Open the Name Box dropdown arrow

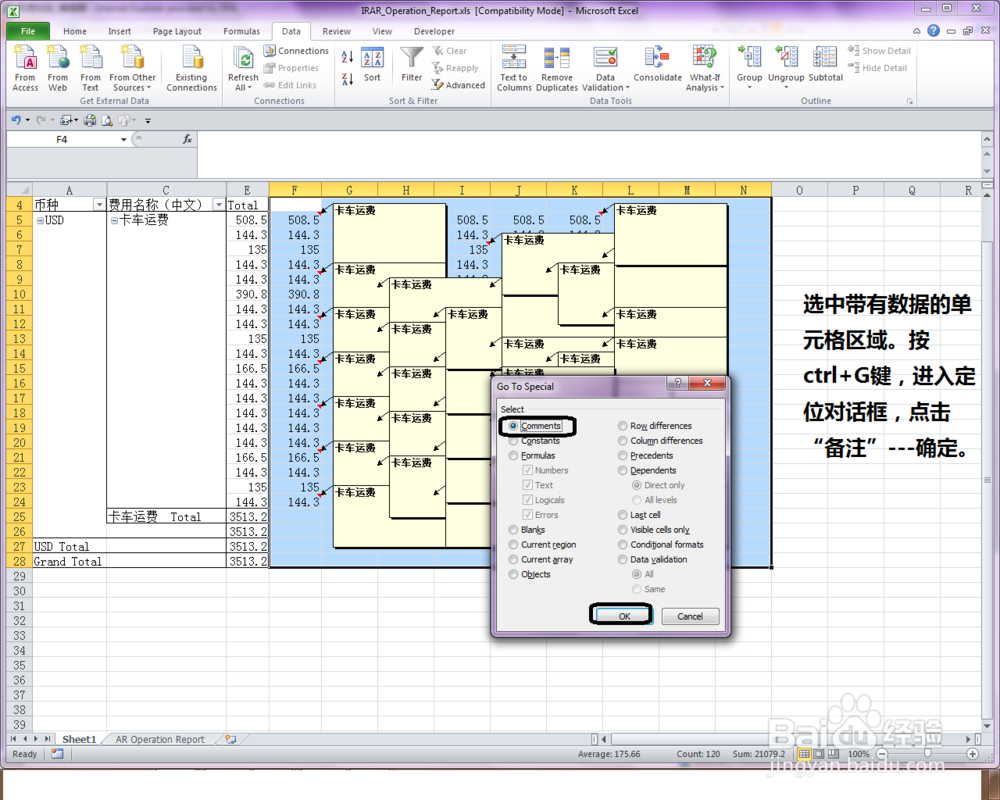[x=124, y=139]
